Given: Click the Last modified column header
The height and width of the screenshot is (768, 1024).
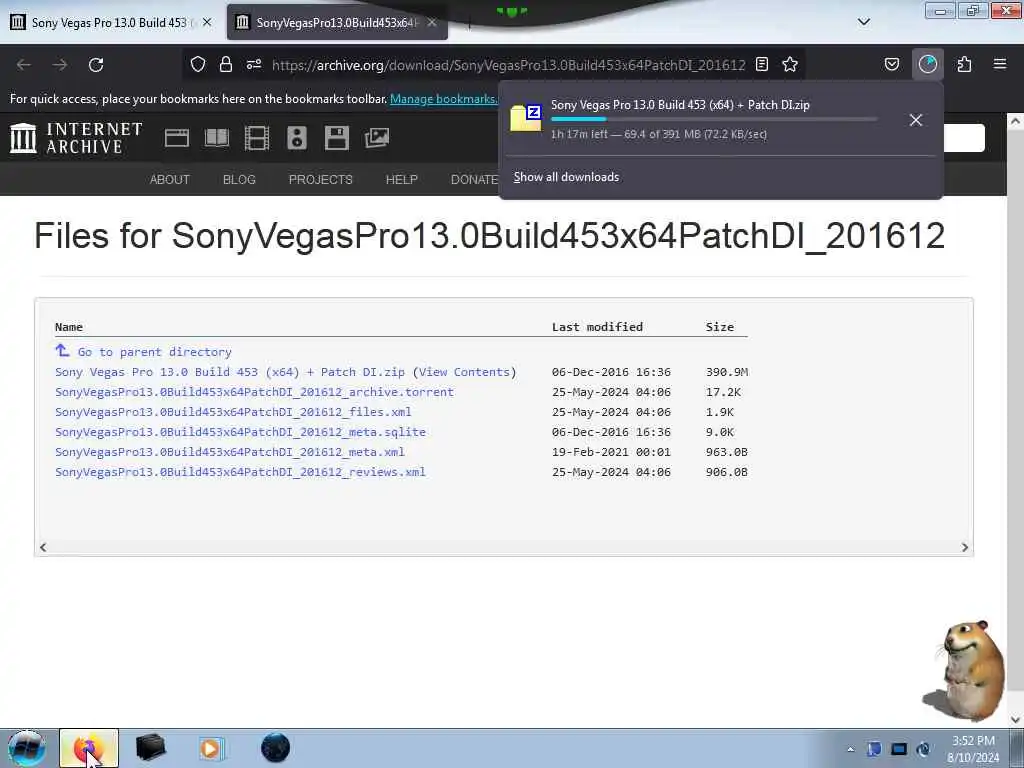Looking at the screenshot, I should pos(597,327).
